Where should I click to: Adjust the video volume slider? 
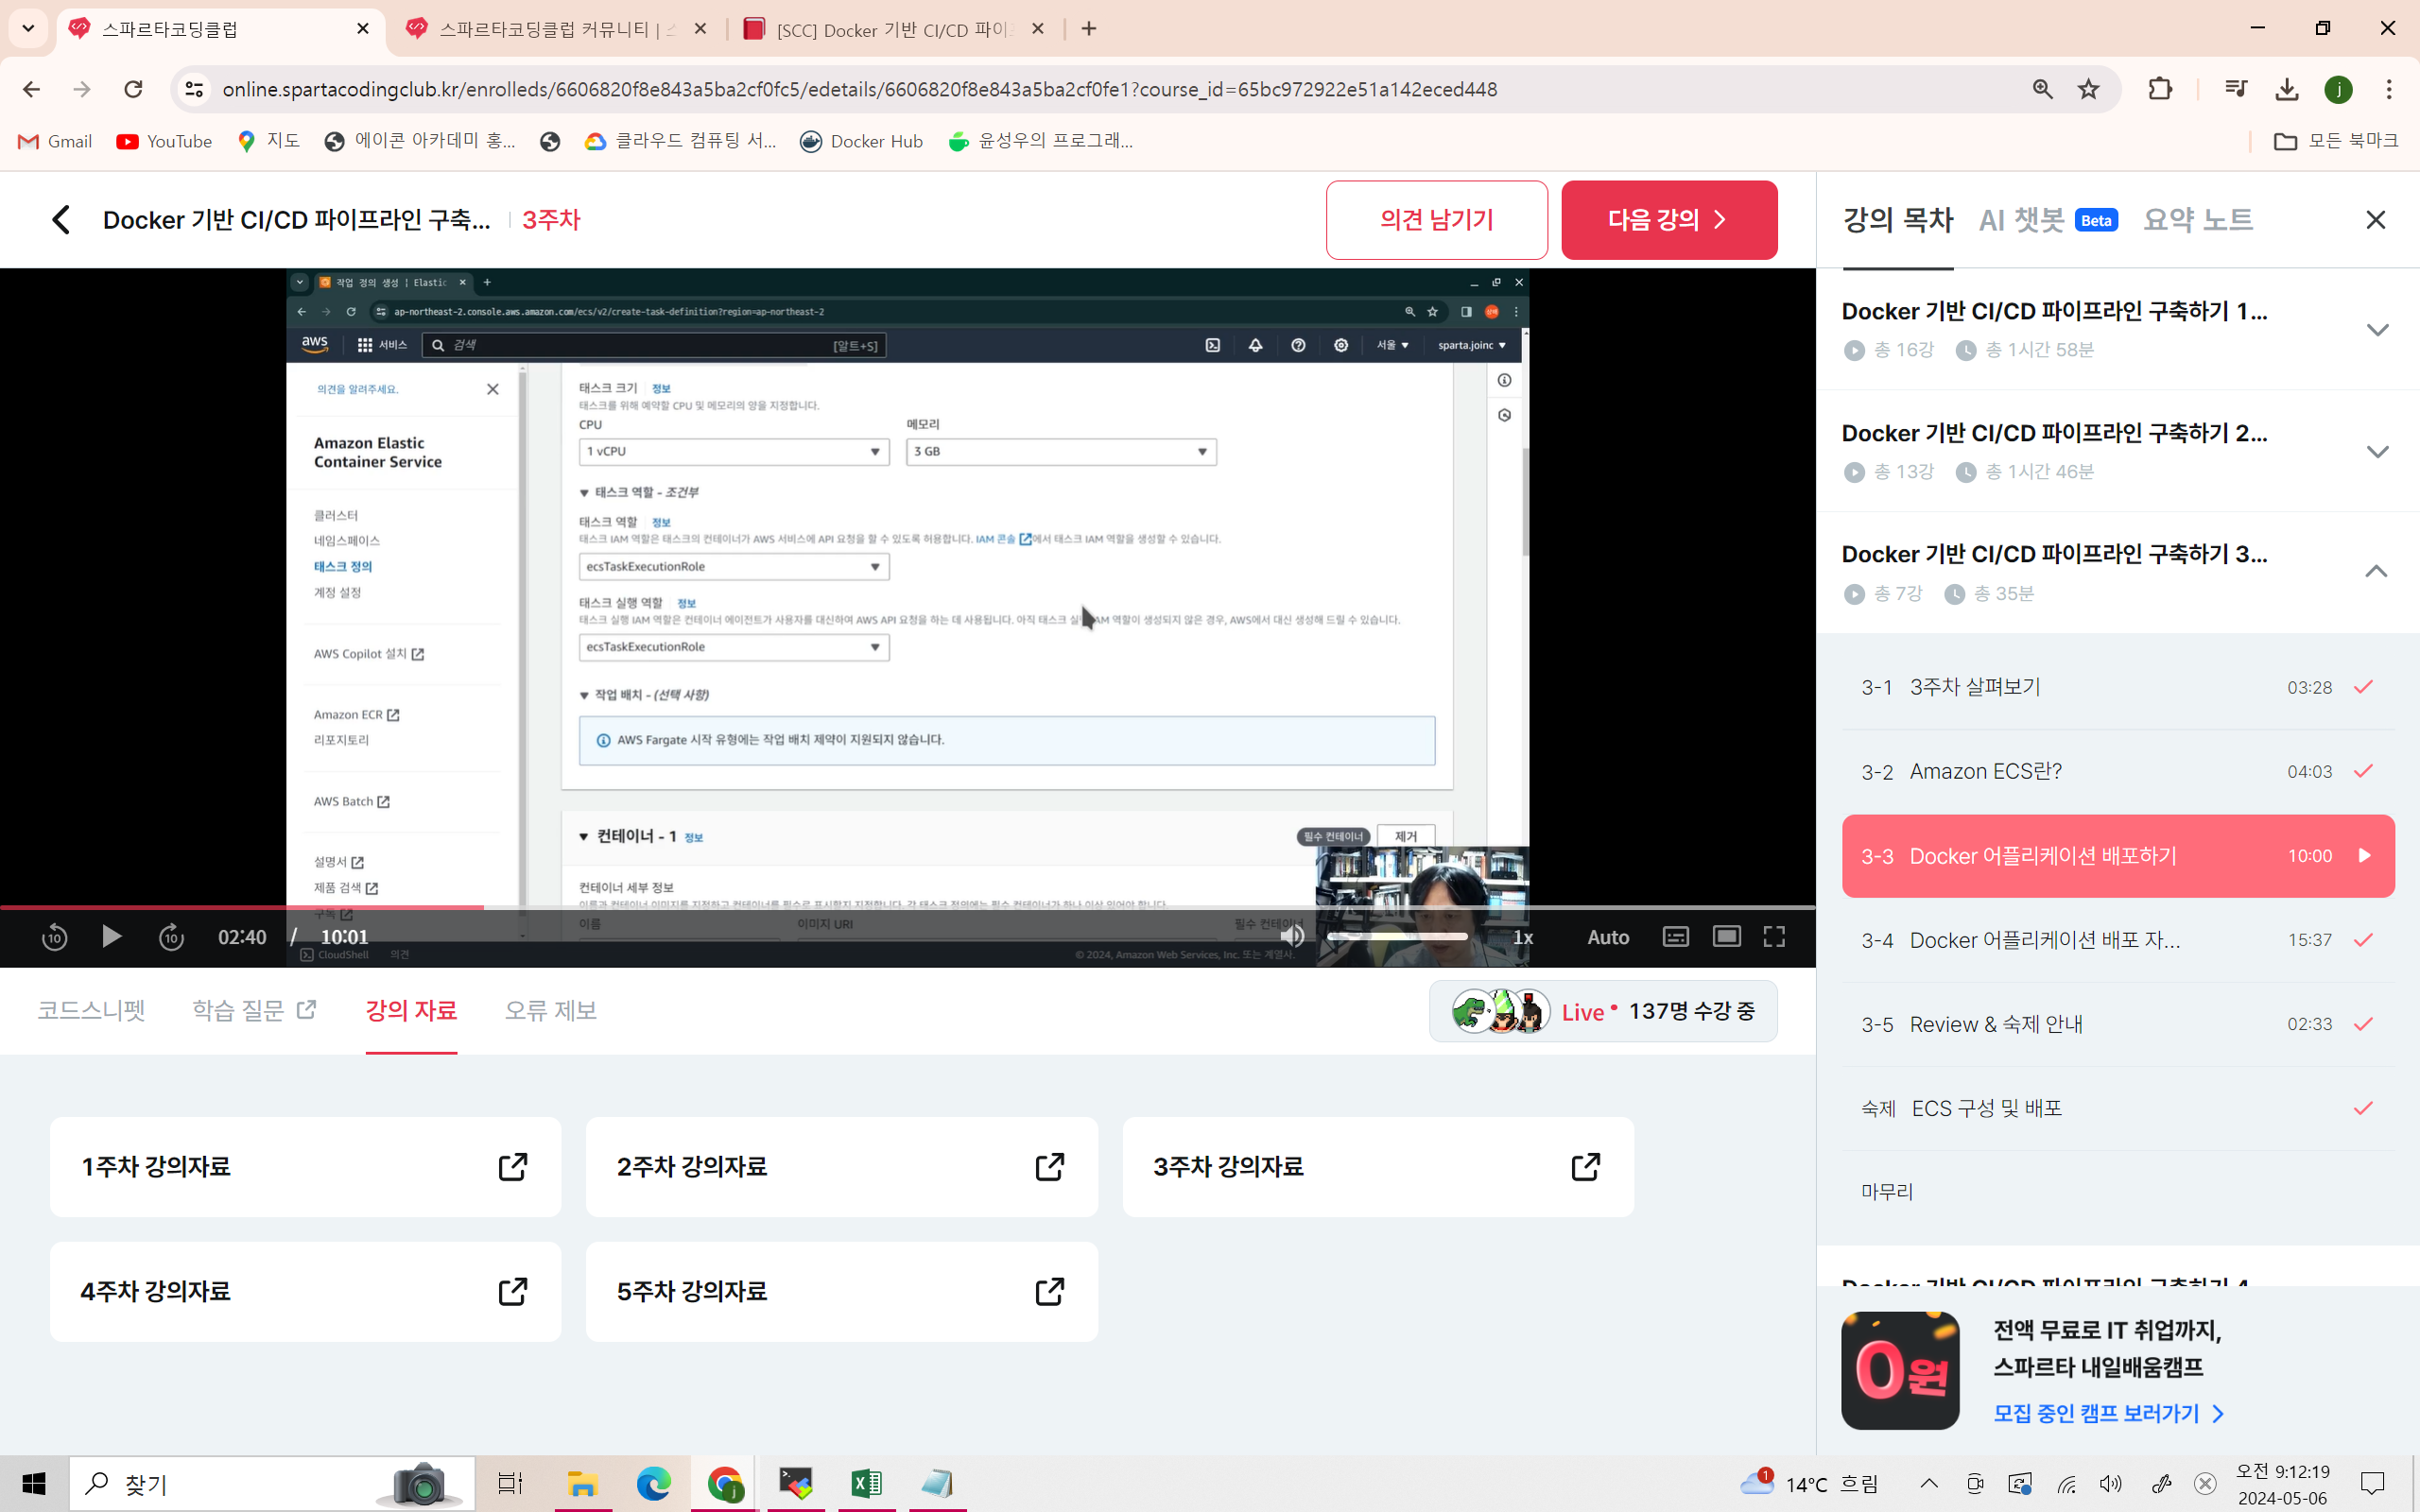click(1397, 936)
